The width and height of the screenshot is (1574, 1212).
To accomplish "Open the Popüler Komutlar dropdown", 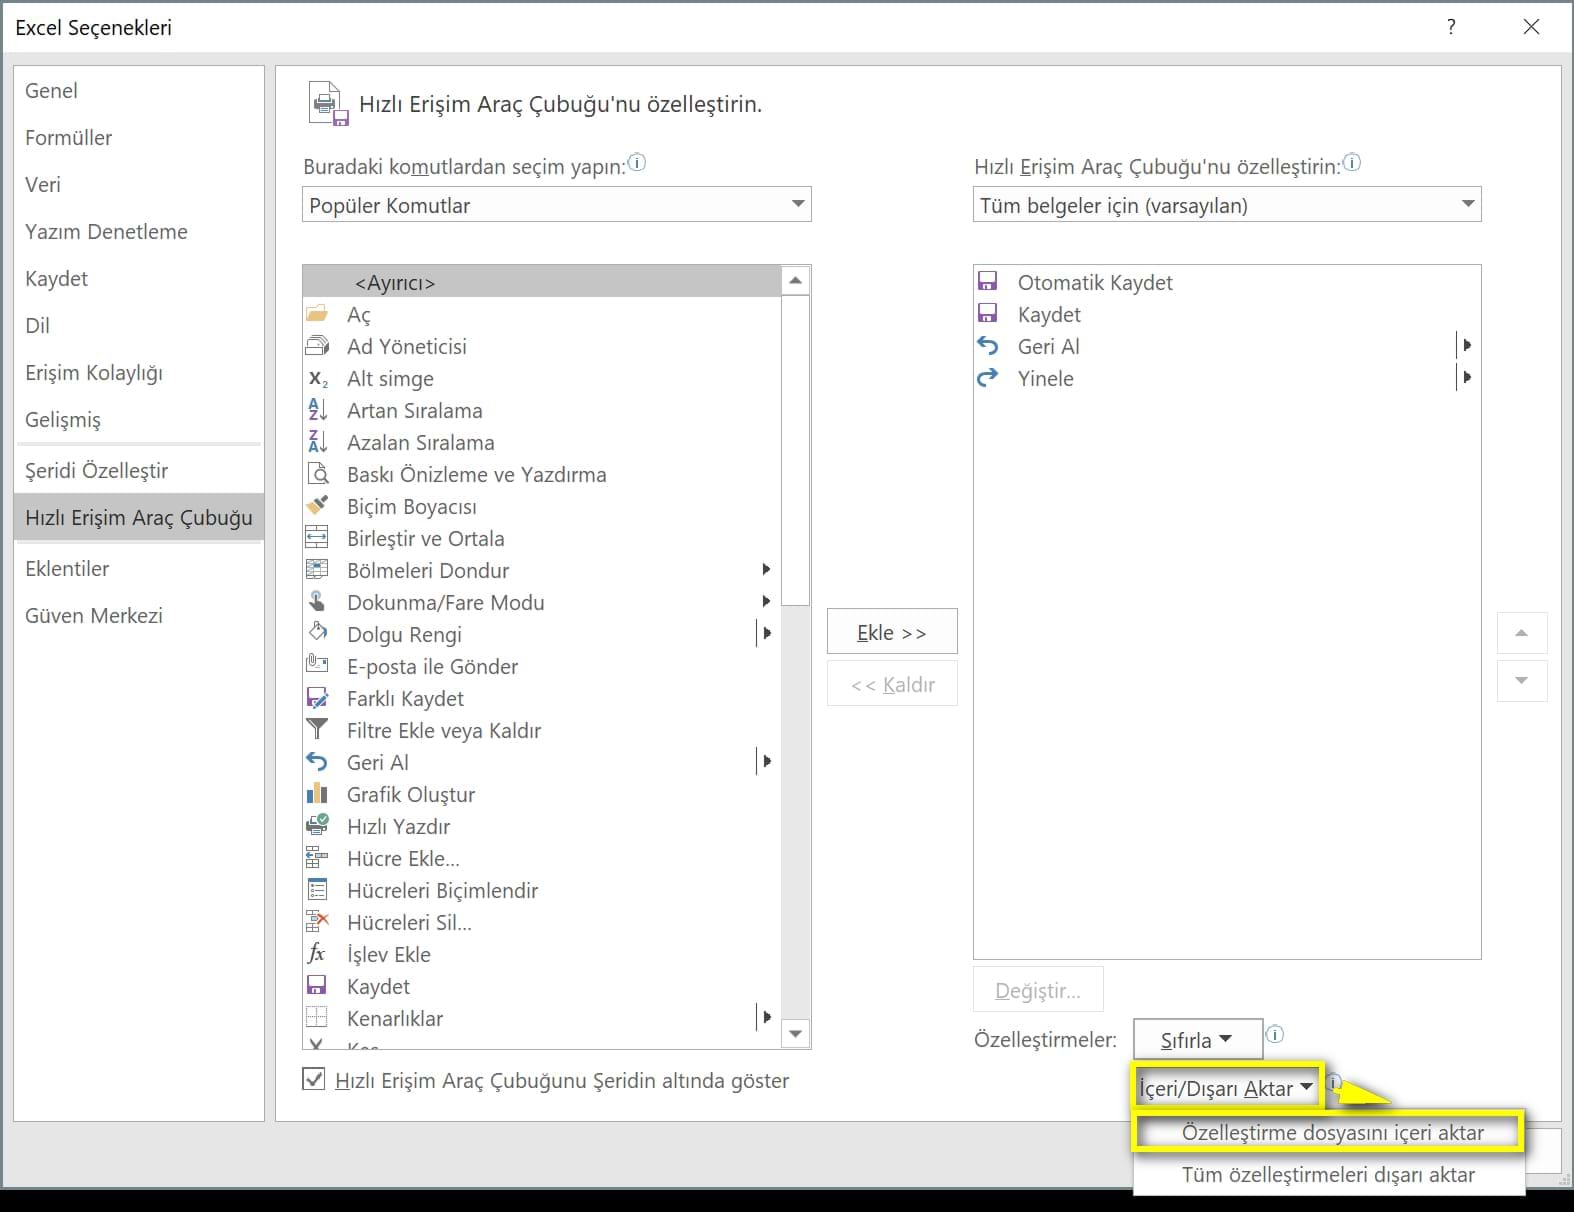I will point(556,205).
